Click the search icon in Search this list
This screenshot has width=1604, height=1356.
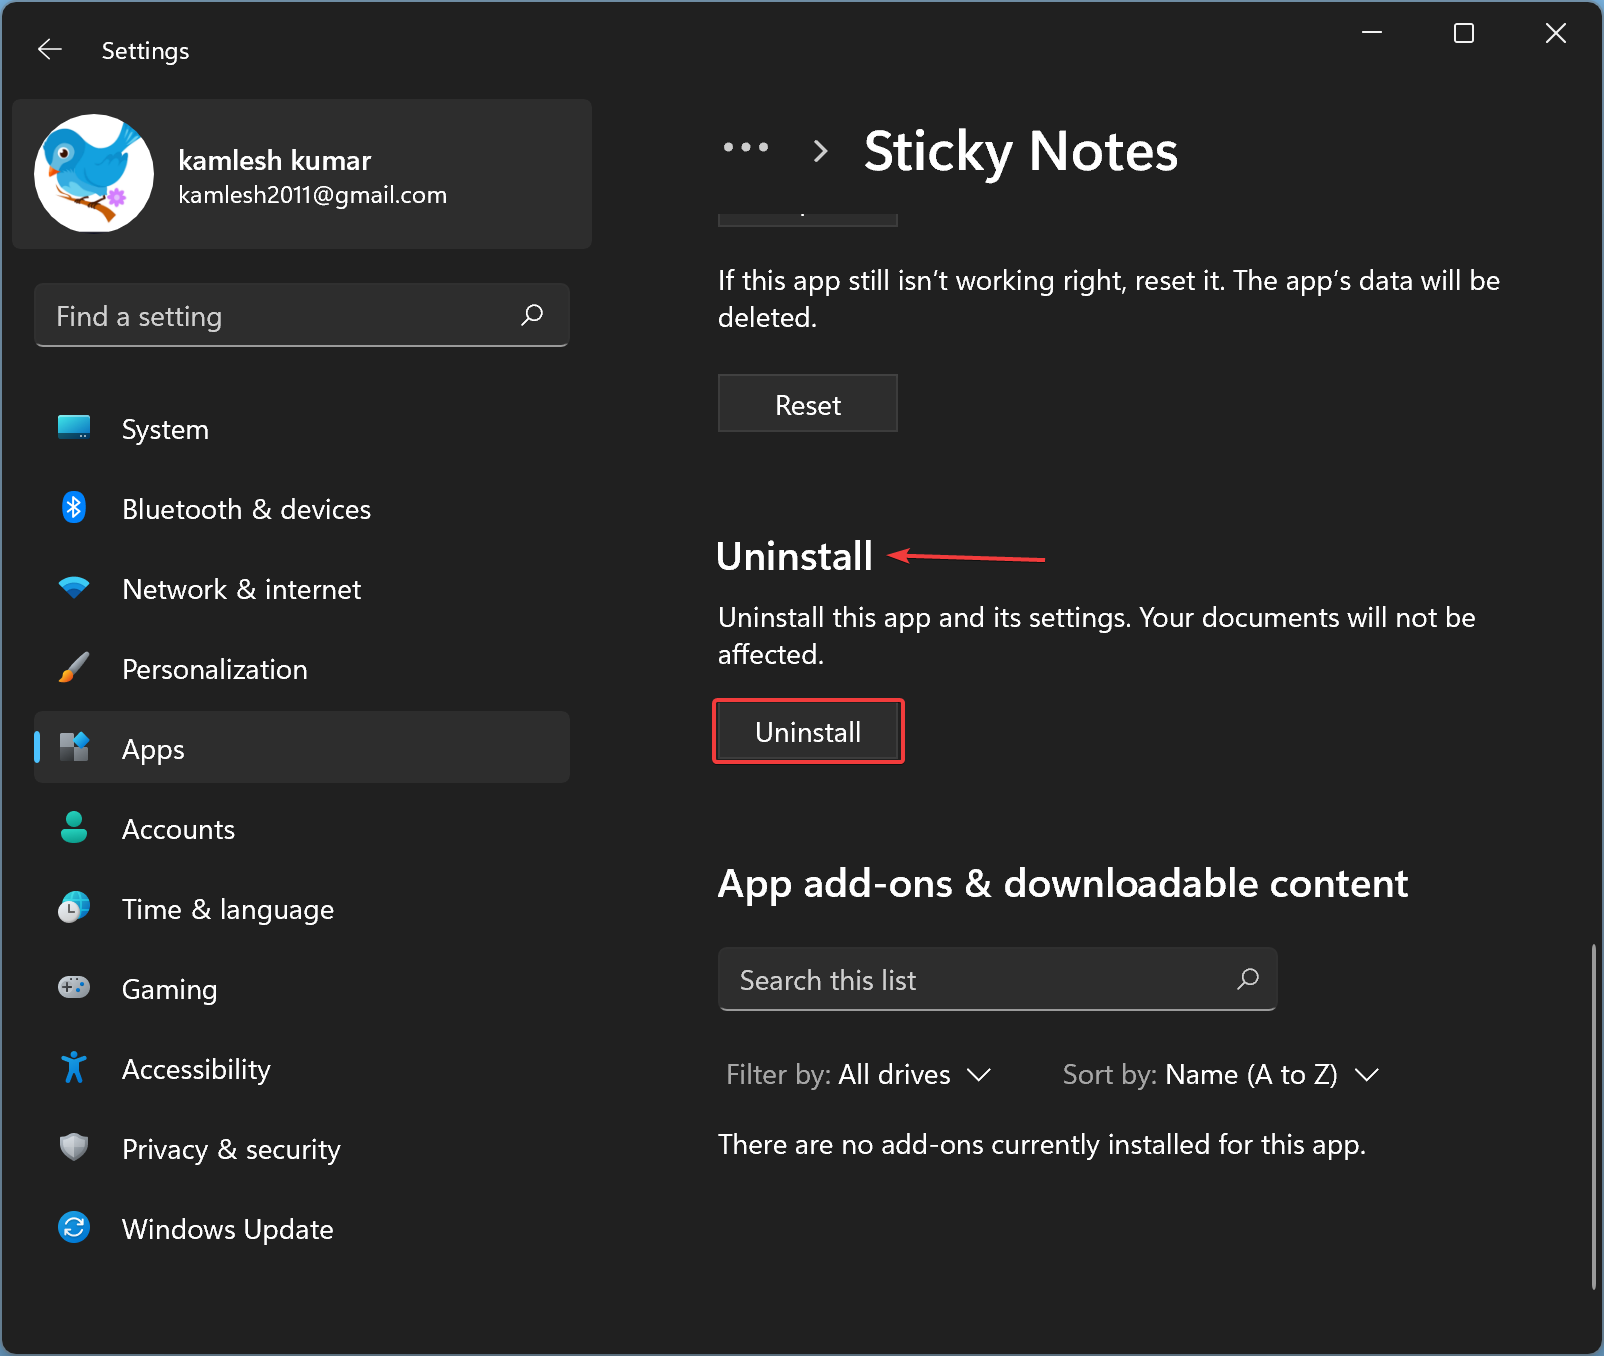tap(1248, 979)
